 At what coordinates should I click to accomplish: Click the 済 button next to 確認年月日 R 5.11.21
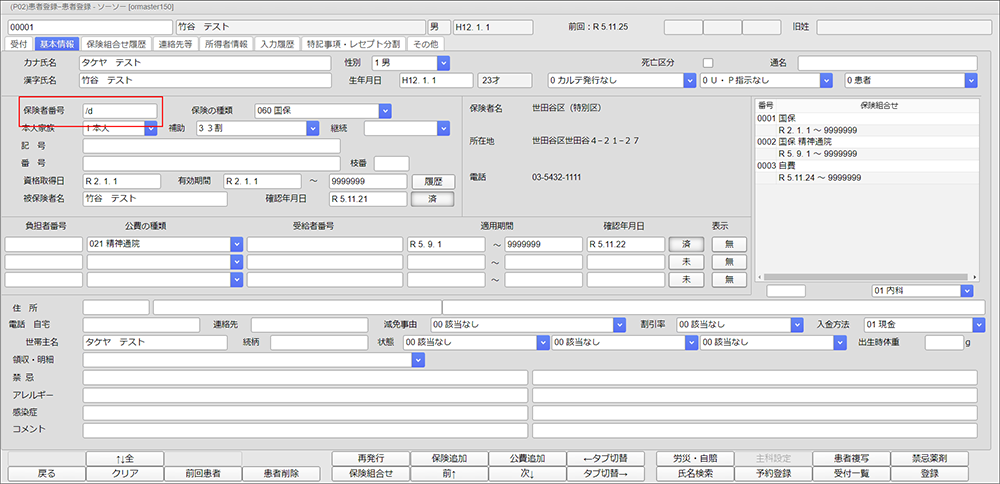(432, 199)
